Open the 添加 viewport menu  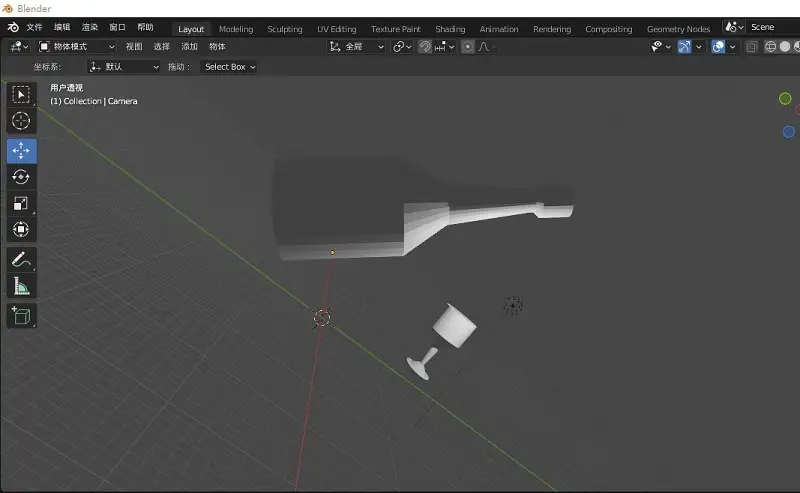(x=189, y=46)
